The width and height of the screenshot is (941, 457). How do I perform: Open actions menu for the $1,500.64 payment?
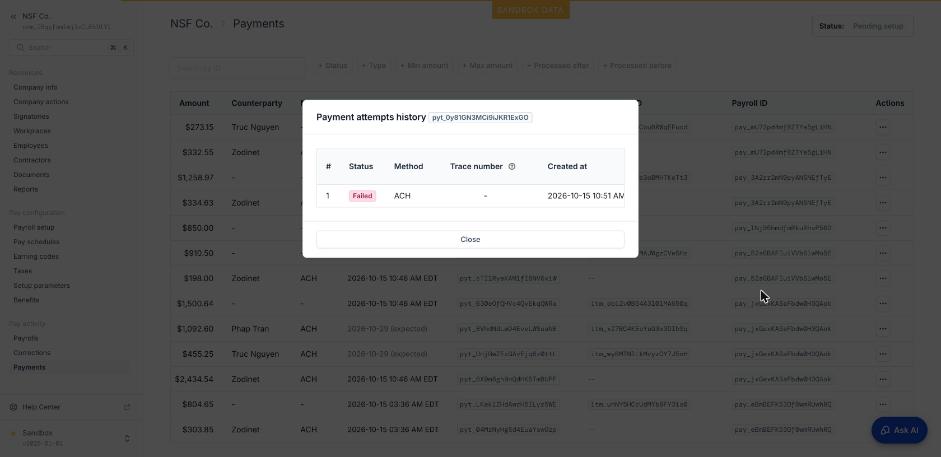point(883,303)
